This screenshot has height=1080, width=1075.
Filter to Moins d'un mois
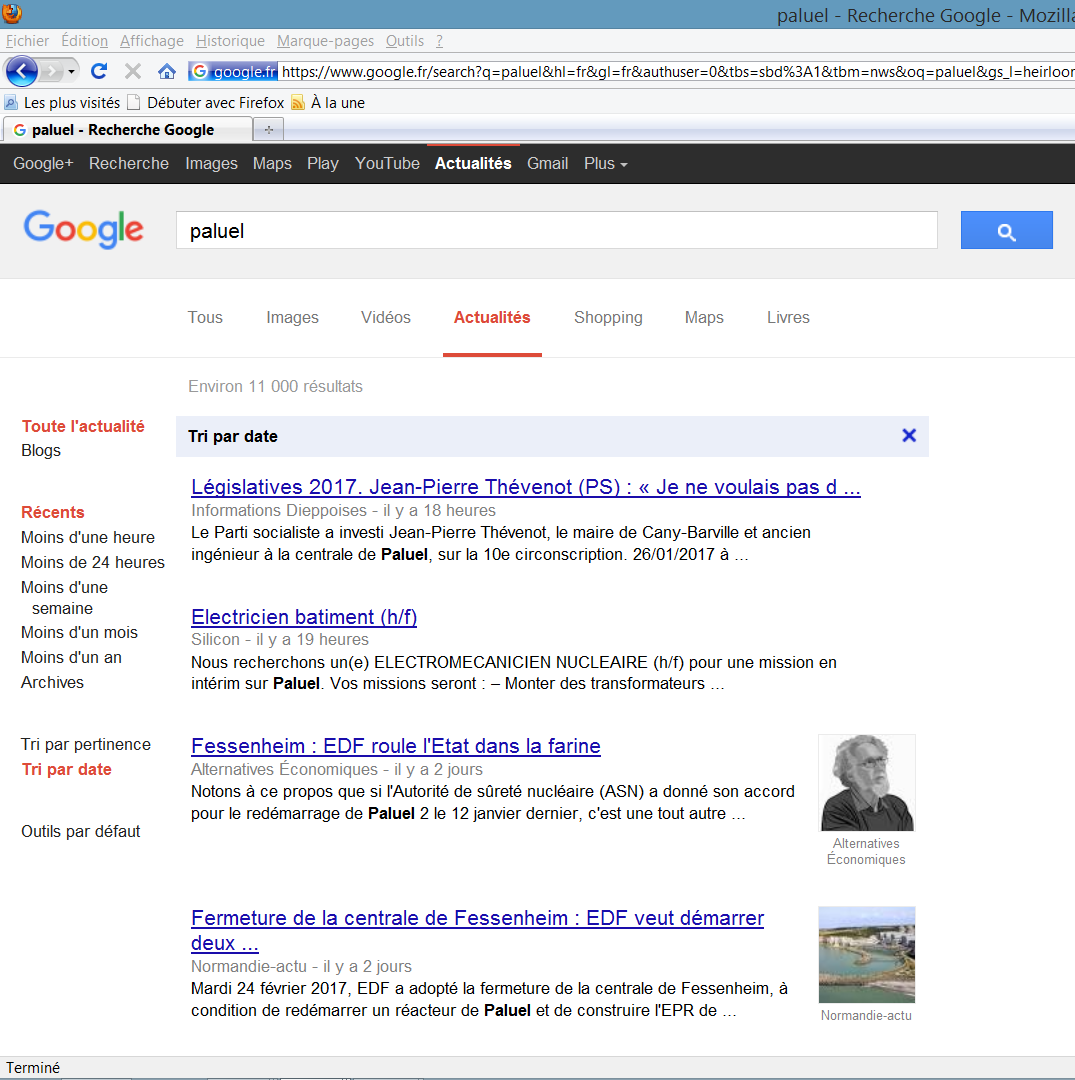pos(79,632)
